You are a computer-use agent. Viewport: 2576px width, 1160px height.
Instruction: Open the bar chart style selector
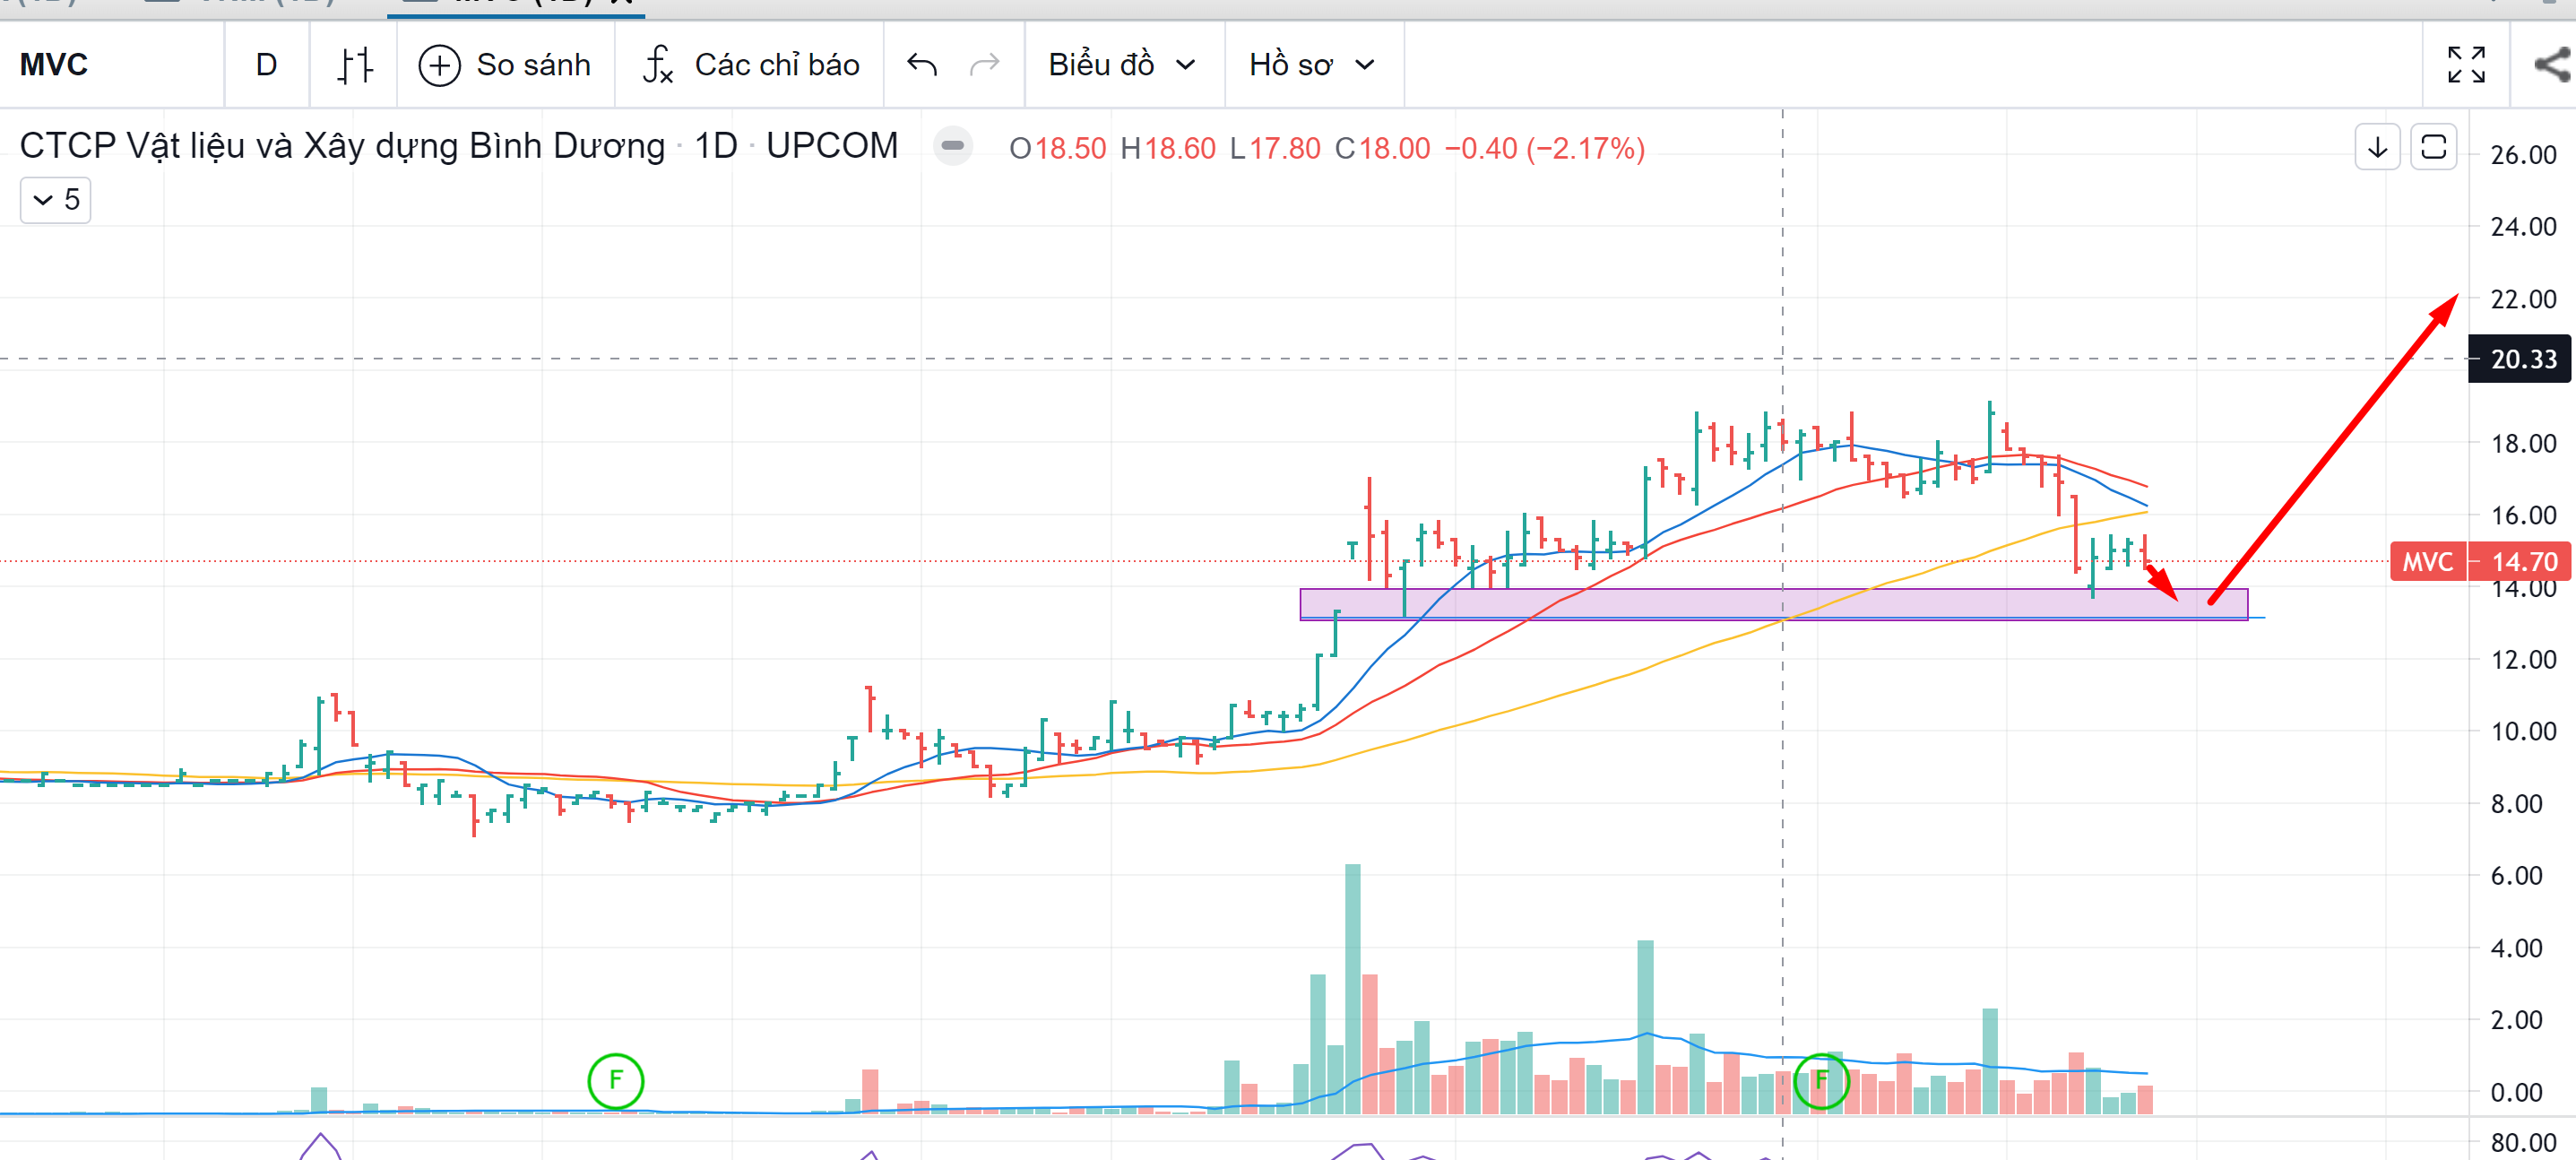click(354, 65)
